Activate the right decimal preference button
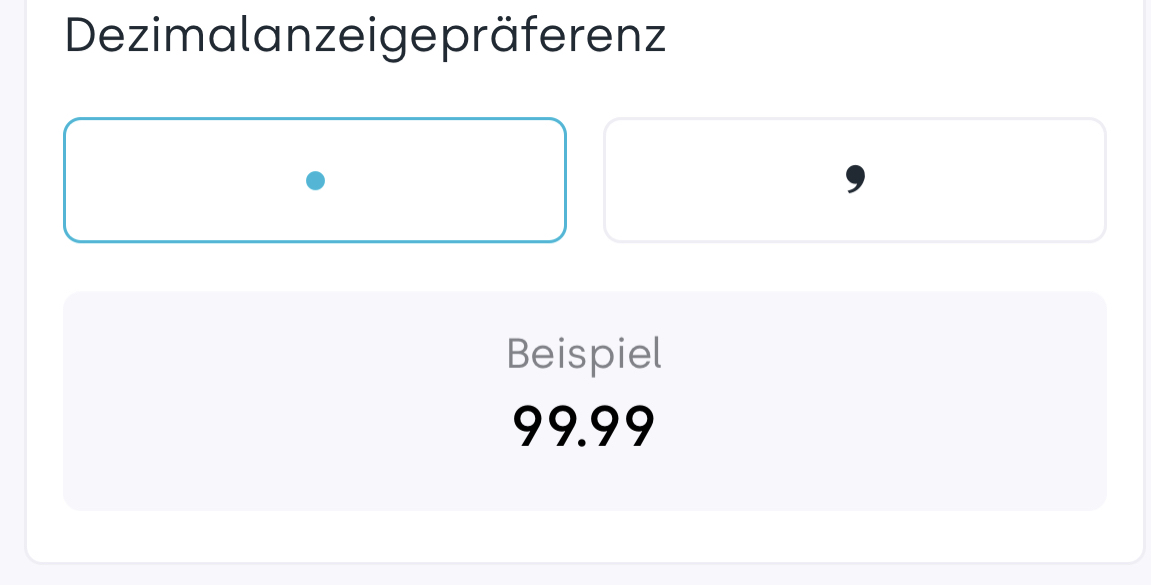The height and width of the screenshot is (585, 1151). (x=854, y=180)
